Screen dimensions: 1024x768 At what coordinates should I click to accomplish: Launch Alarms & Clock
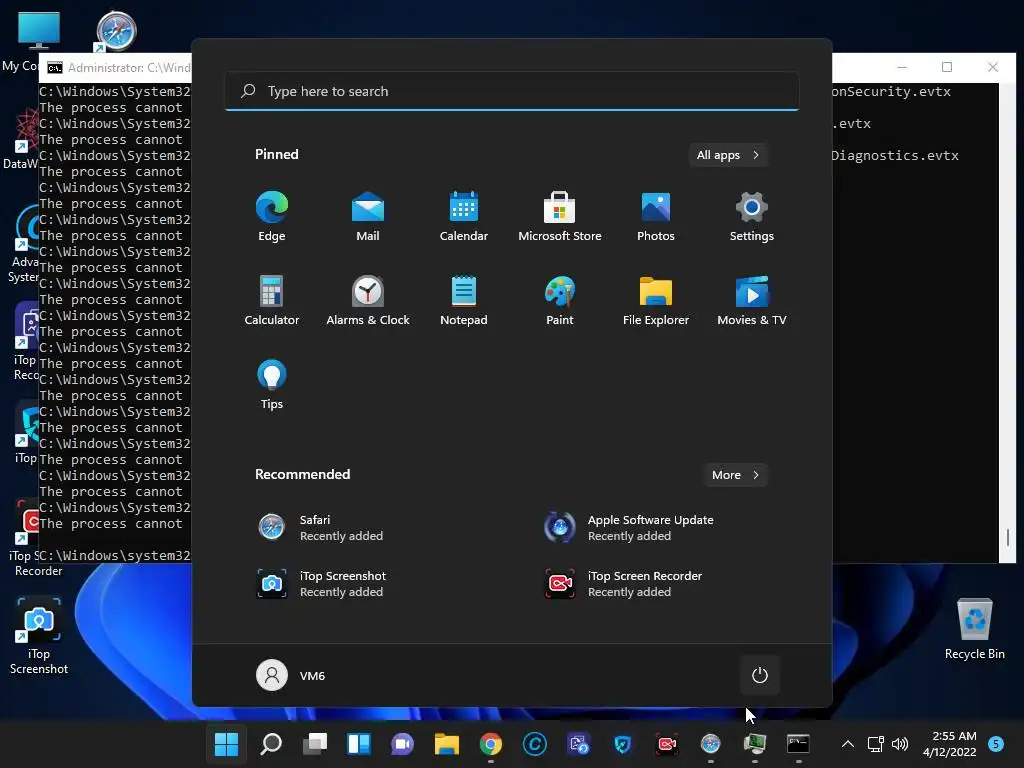[368, 300]
